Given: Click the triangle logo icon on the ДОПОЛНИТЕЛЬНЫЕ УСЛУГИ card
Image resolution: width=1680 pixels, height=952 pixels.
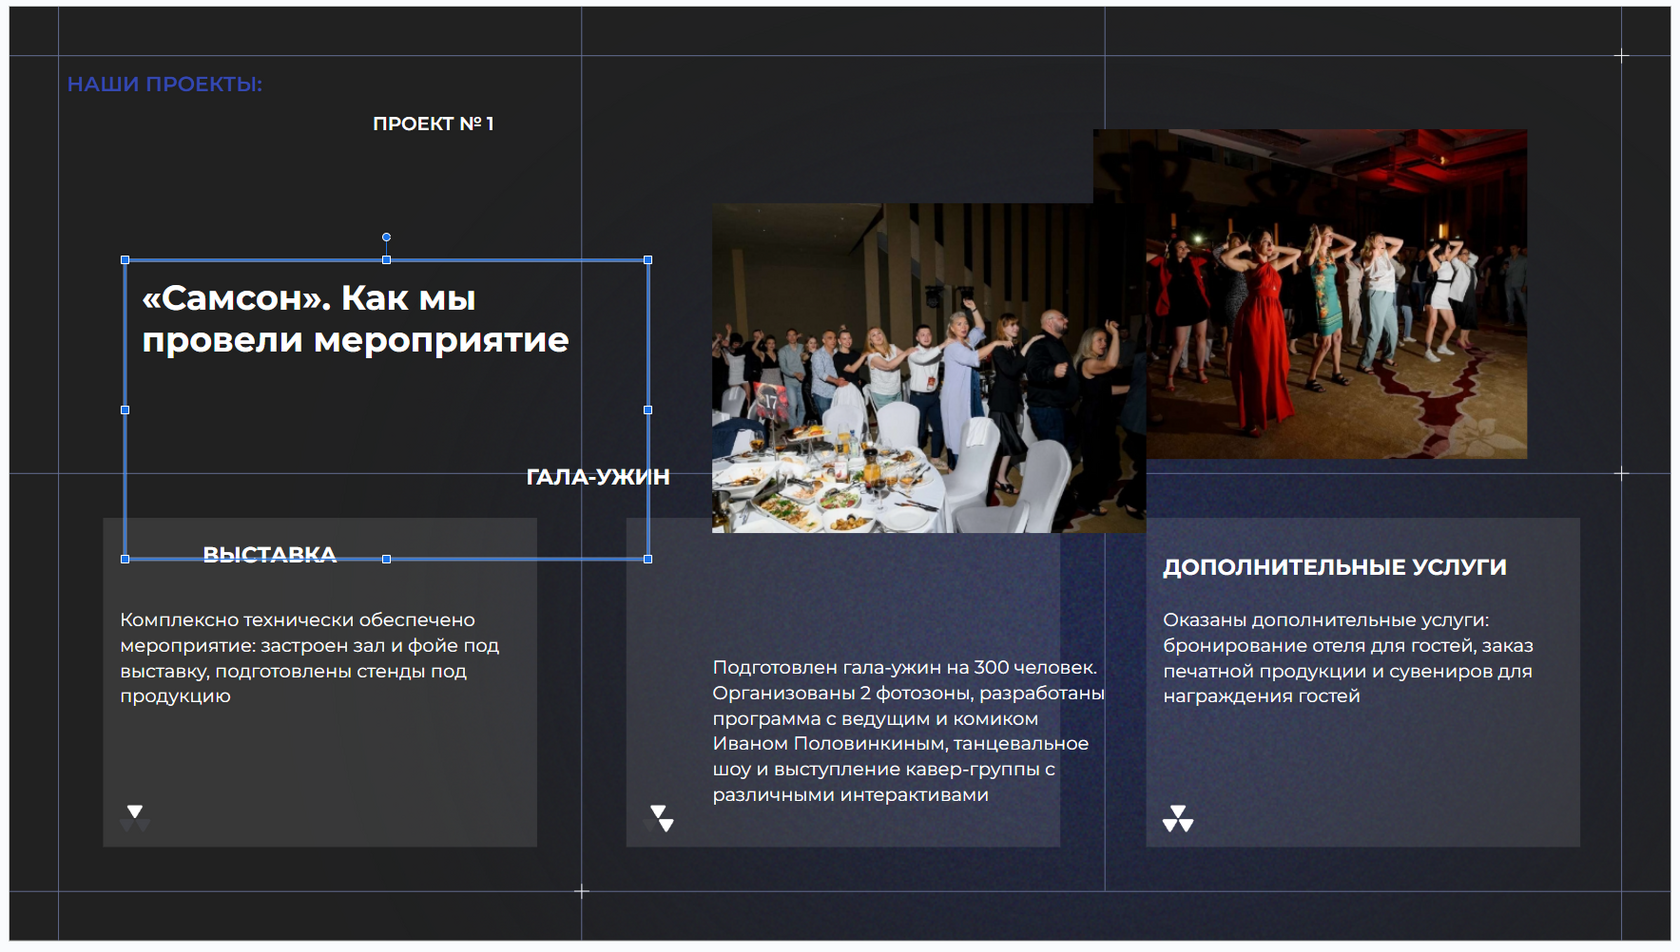Looking at the screenshot, I should pos(1177,818).
